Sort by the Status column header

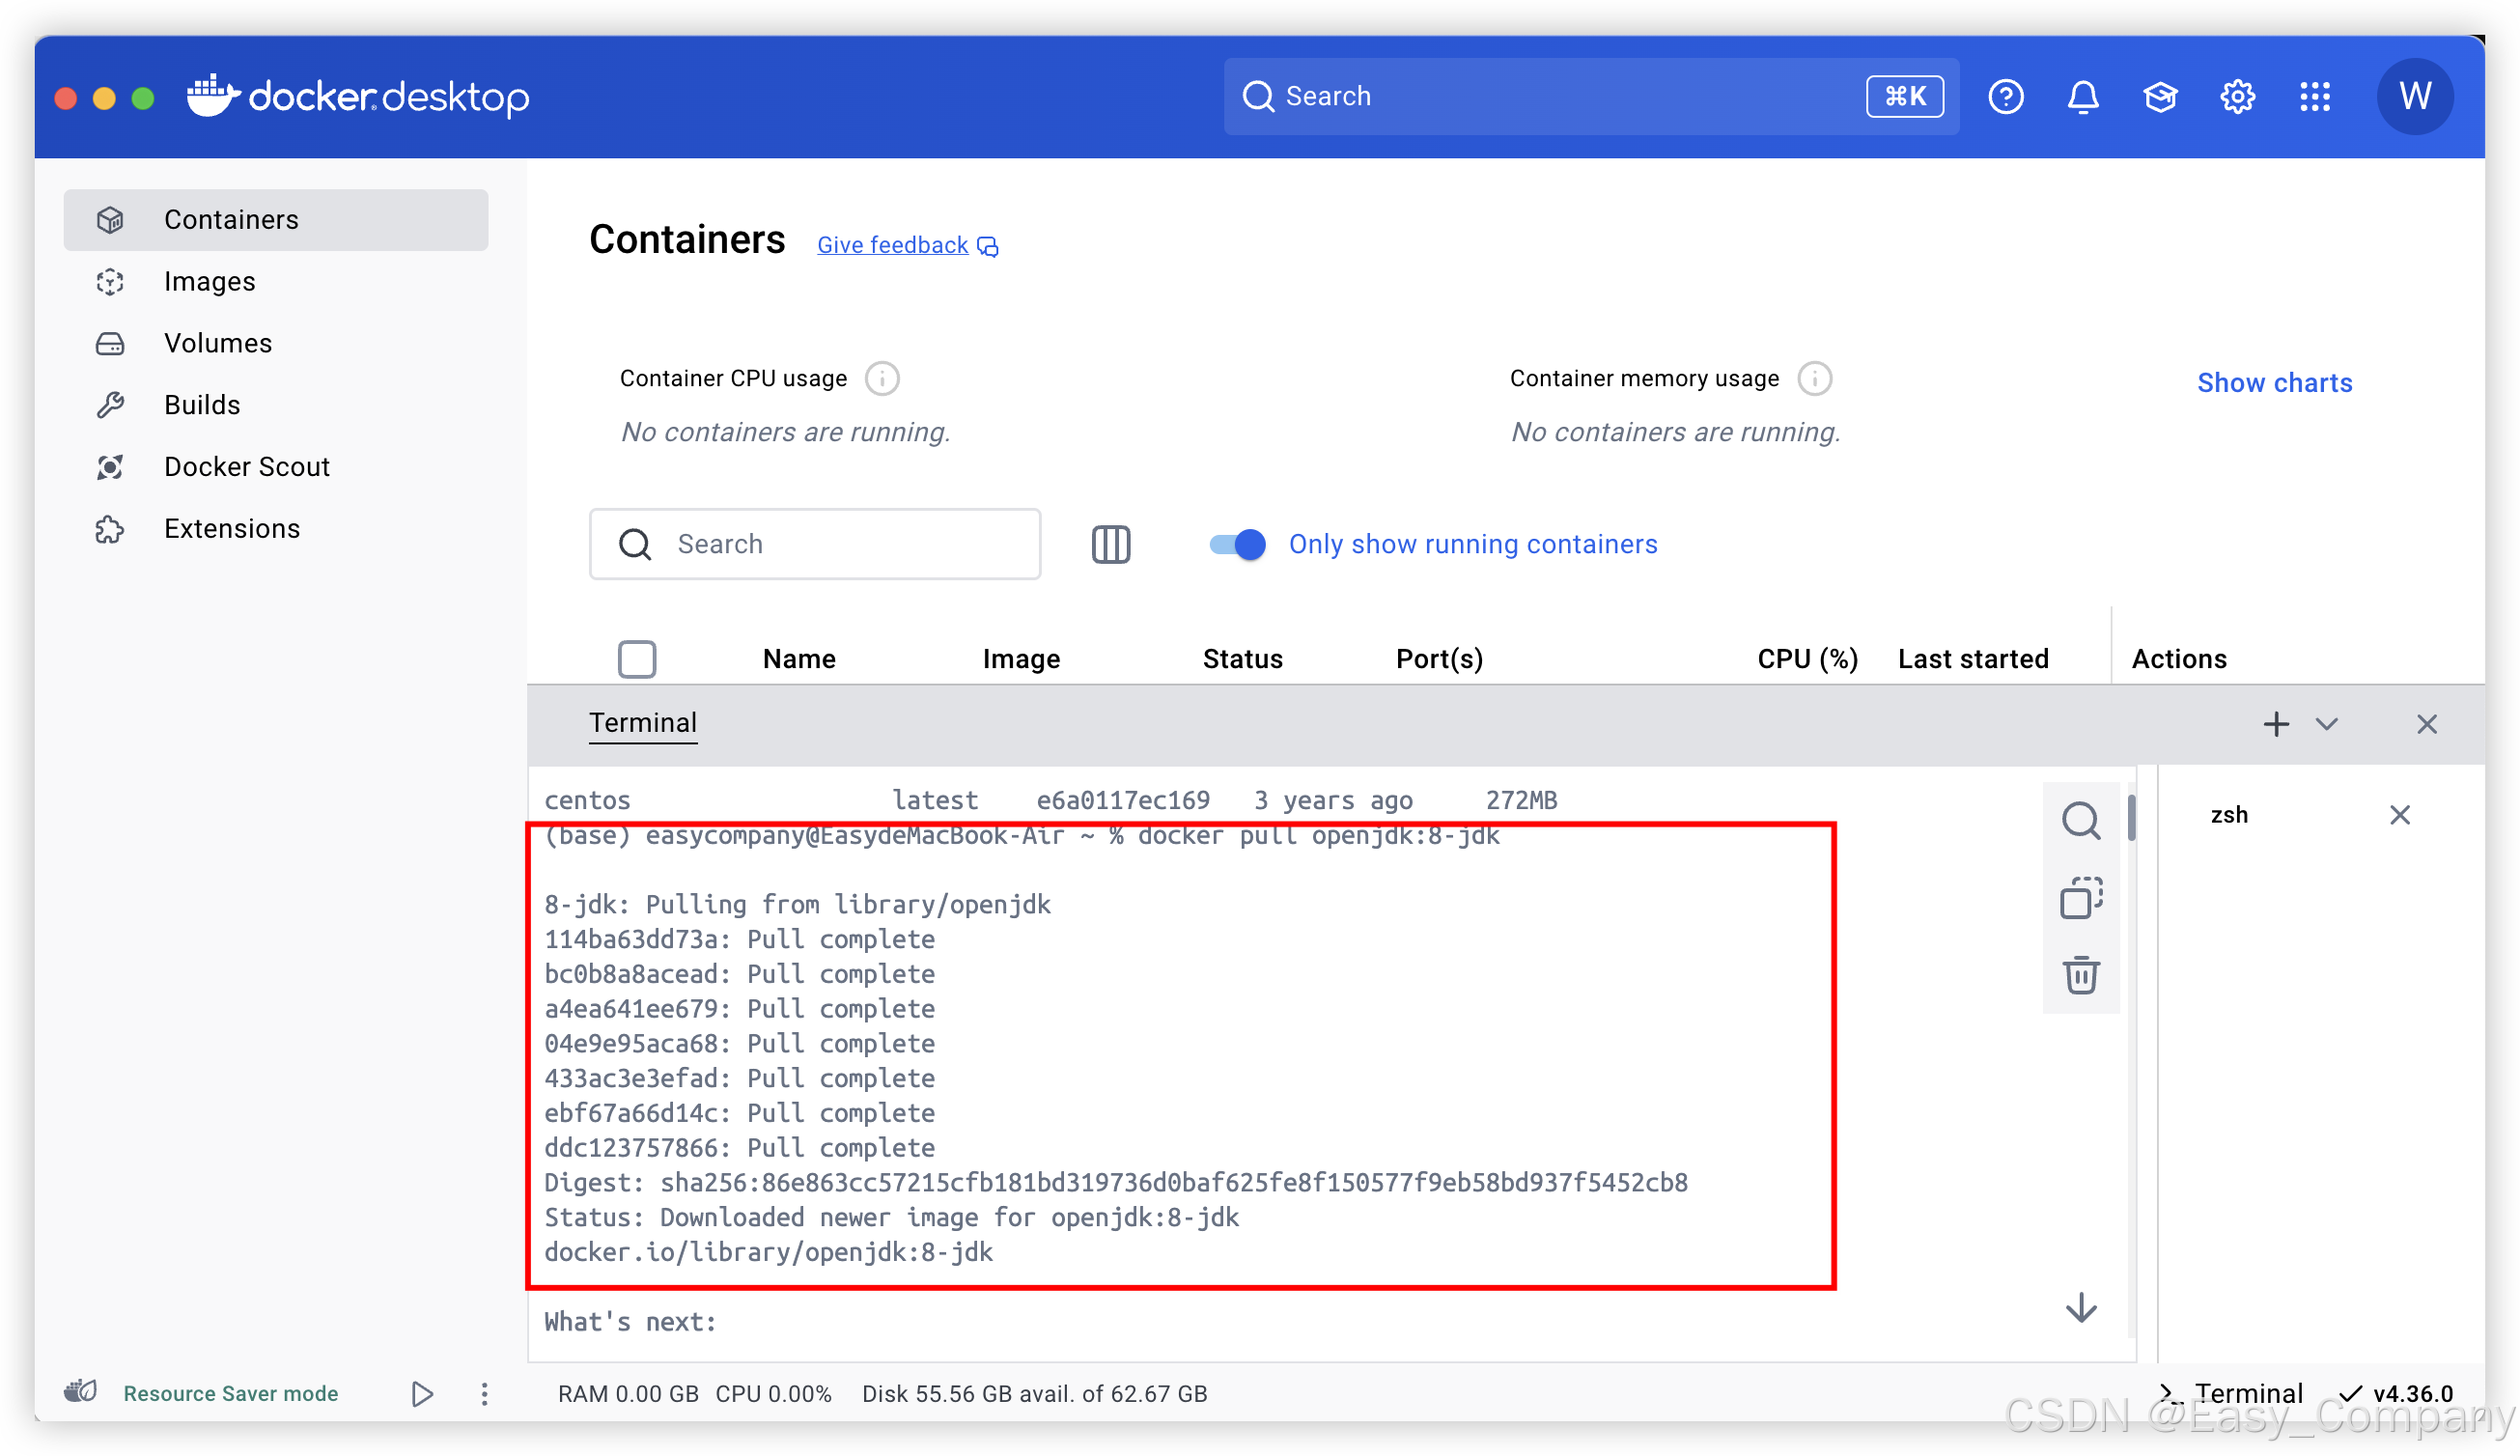pyautogui.click(x=1242, y=659)
